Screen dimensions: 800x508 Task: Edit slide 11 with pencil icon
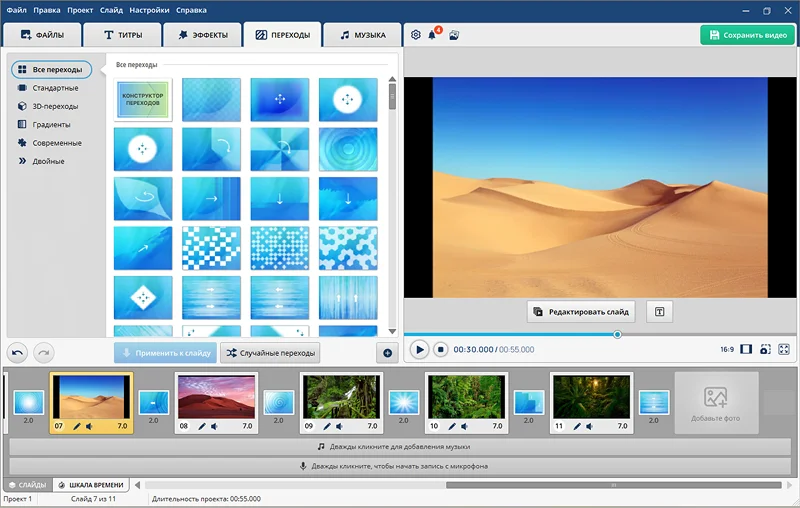click(577, 426)
